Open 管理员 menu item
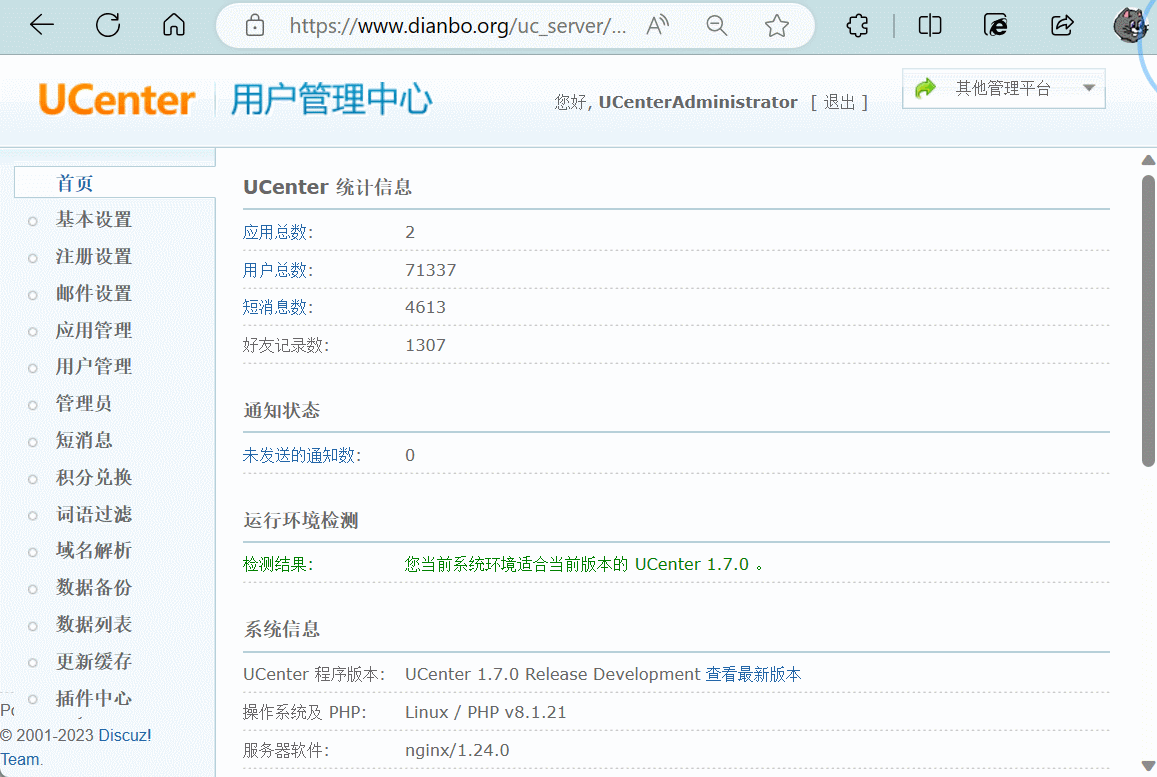Viewport: 1157px width, 777px height. point(84,403)
